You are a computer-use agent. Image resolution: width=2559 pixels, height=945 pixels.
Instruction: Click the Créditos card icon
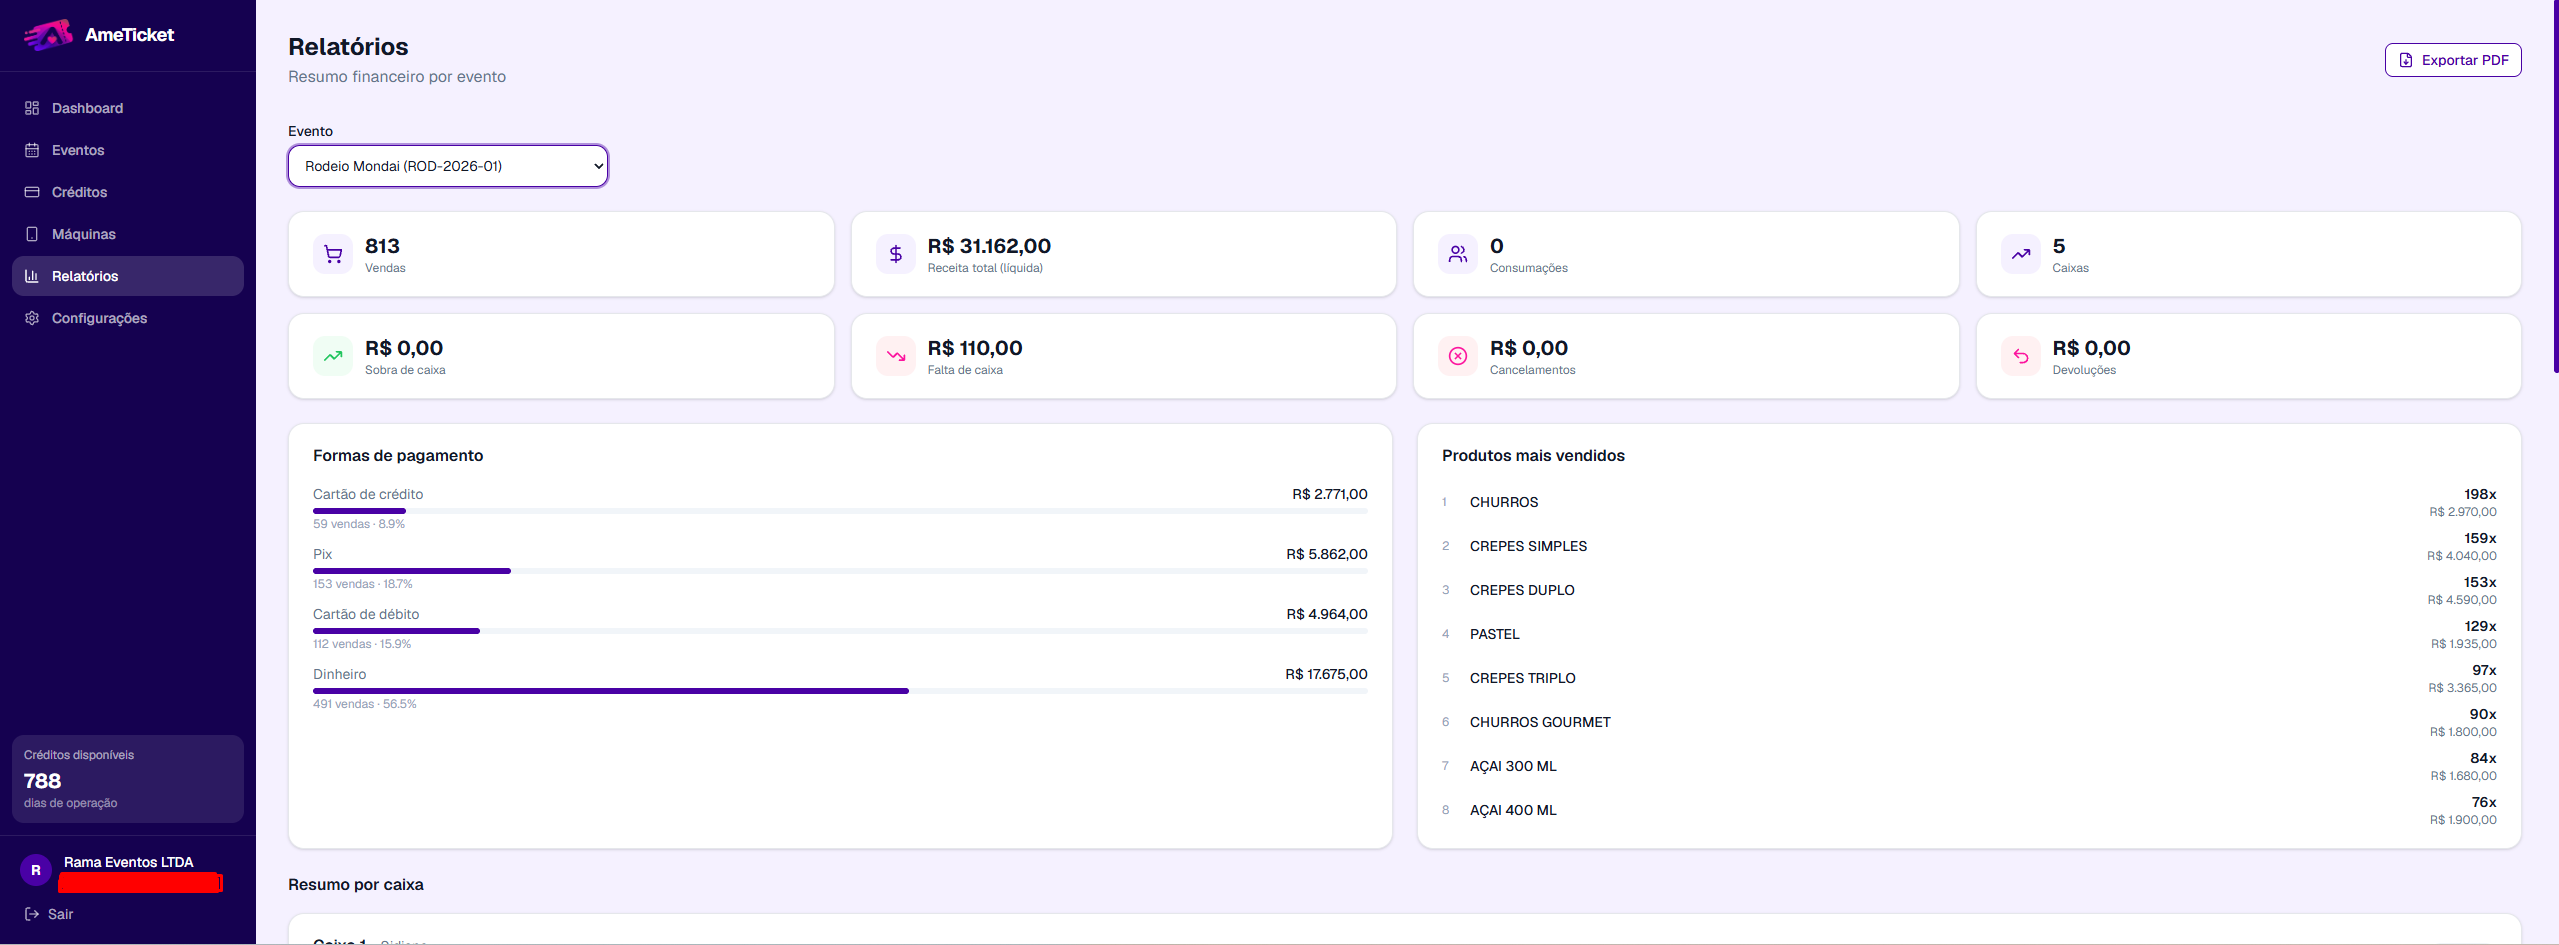[x=32, y=192]
